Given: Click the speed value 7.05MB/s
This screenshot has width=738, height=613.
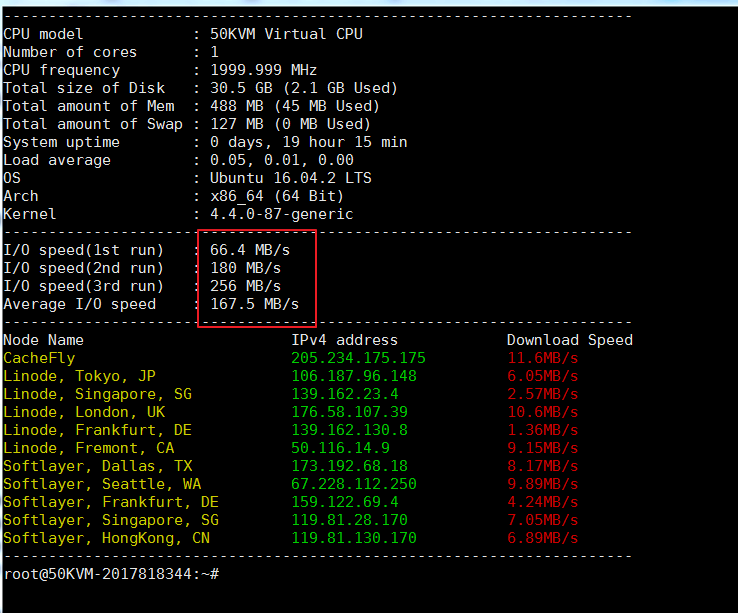Looking at the screenshot, I should 542,520.
